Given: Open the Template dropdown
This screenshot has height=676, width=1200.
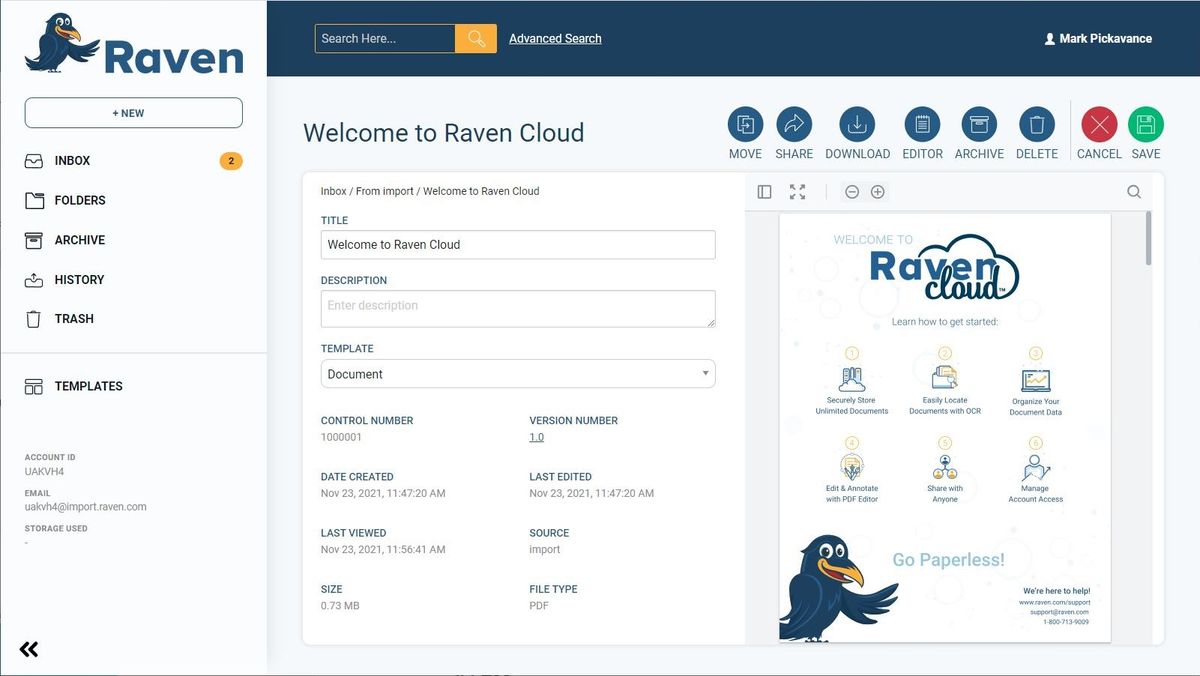Looking at the screenshot, I should click(517, 373).
